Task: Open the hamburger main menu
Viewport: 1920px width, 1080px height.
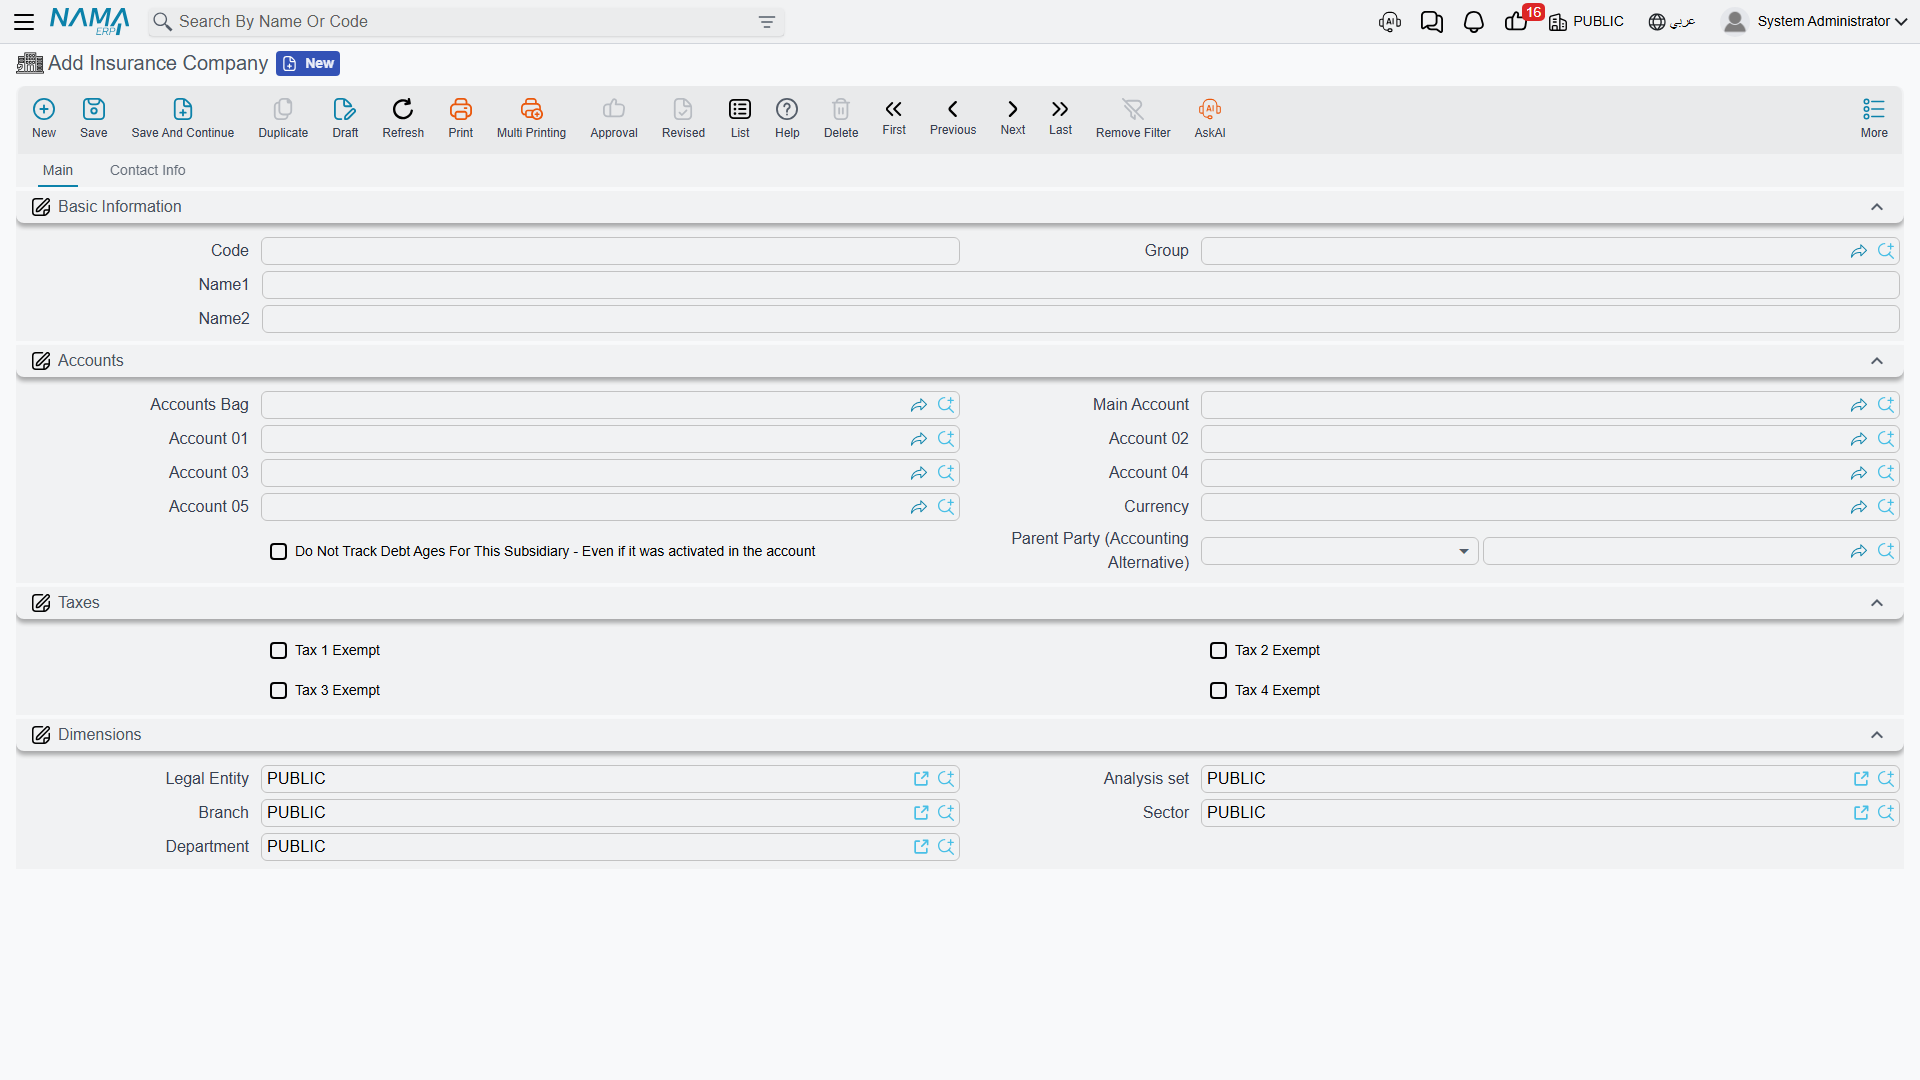Action: (x=24, y=21)
